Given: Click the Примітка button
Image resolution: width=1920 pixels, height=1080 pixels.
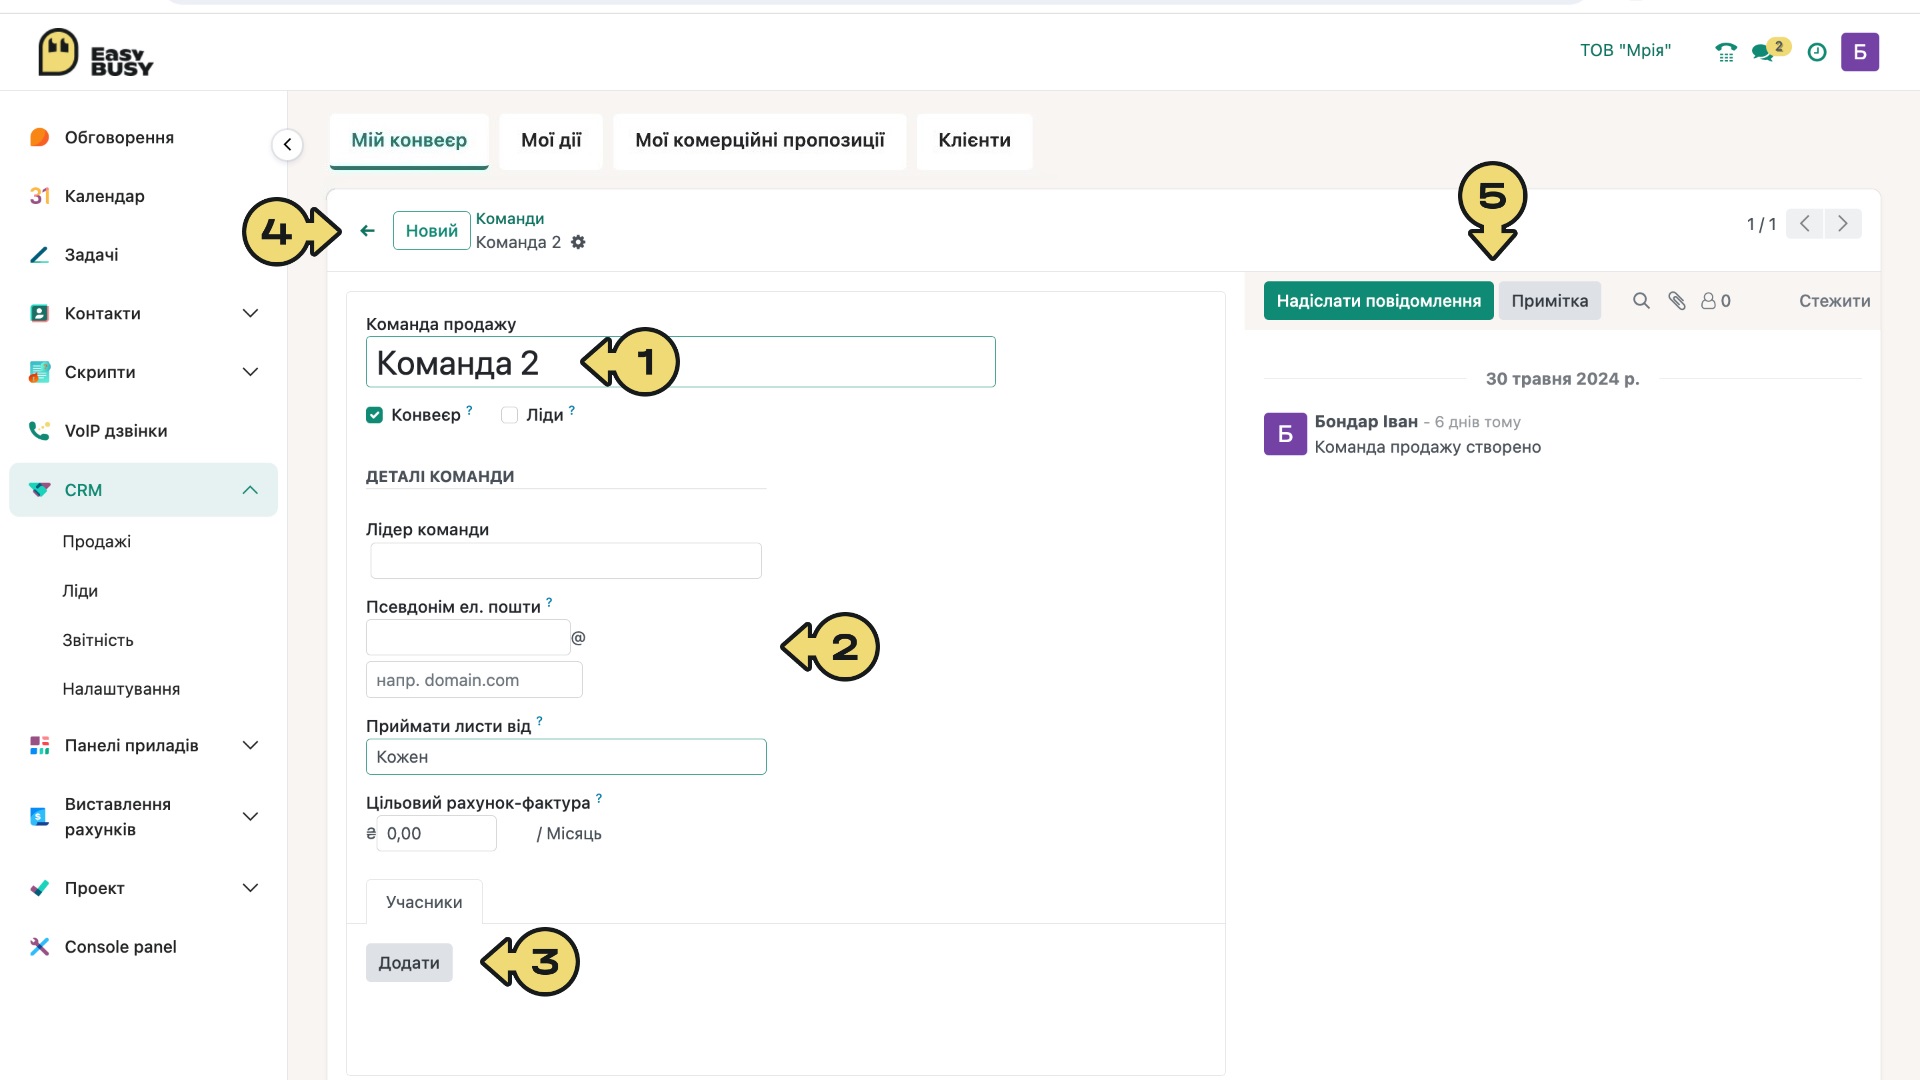Looking at the screenshot, I should 1549,301.
